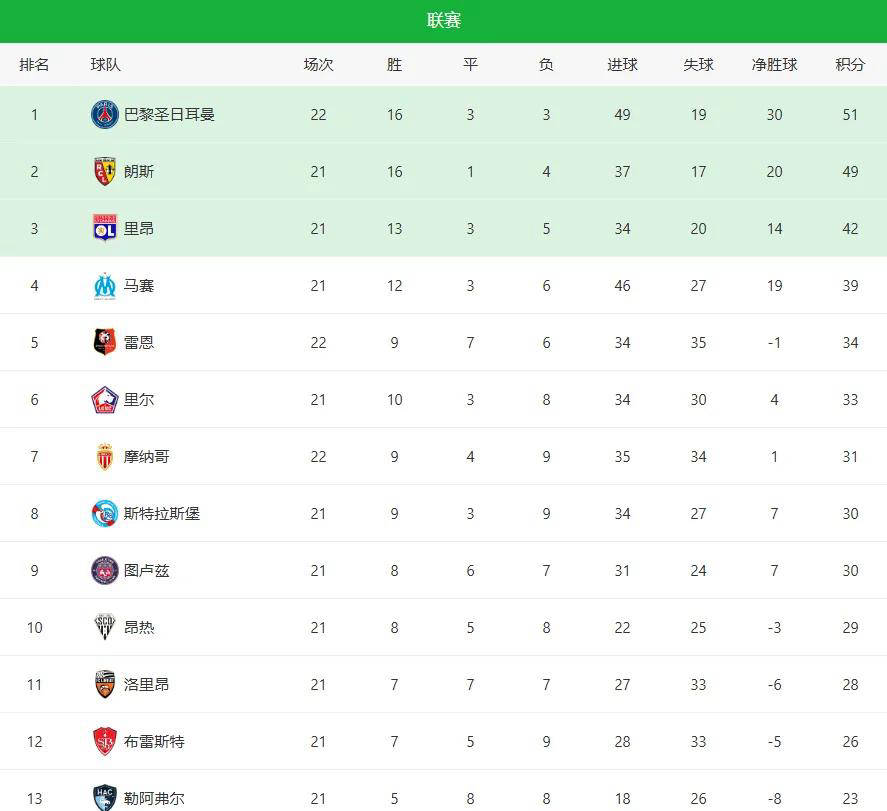Click the Strasbourg club logo
This screenshot has width=887, height=811.
[x=105, y=514]
